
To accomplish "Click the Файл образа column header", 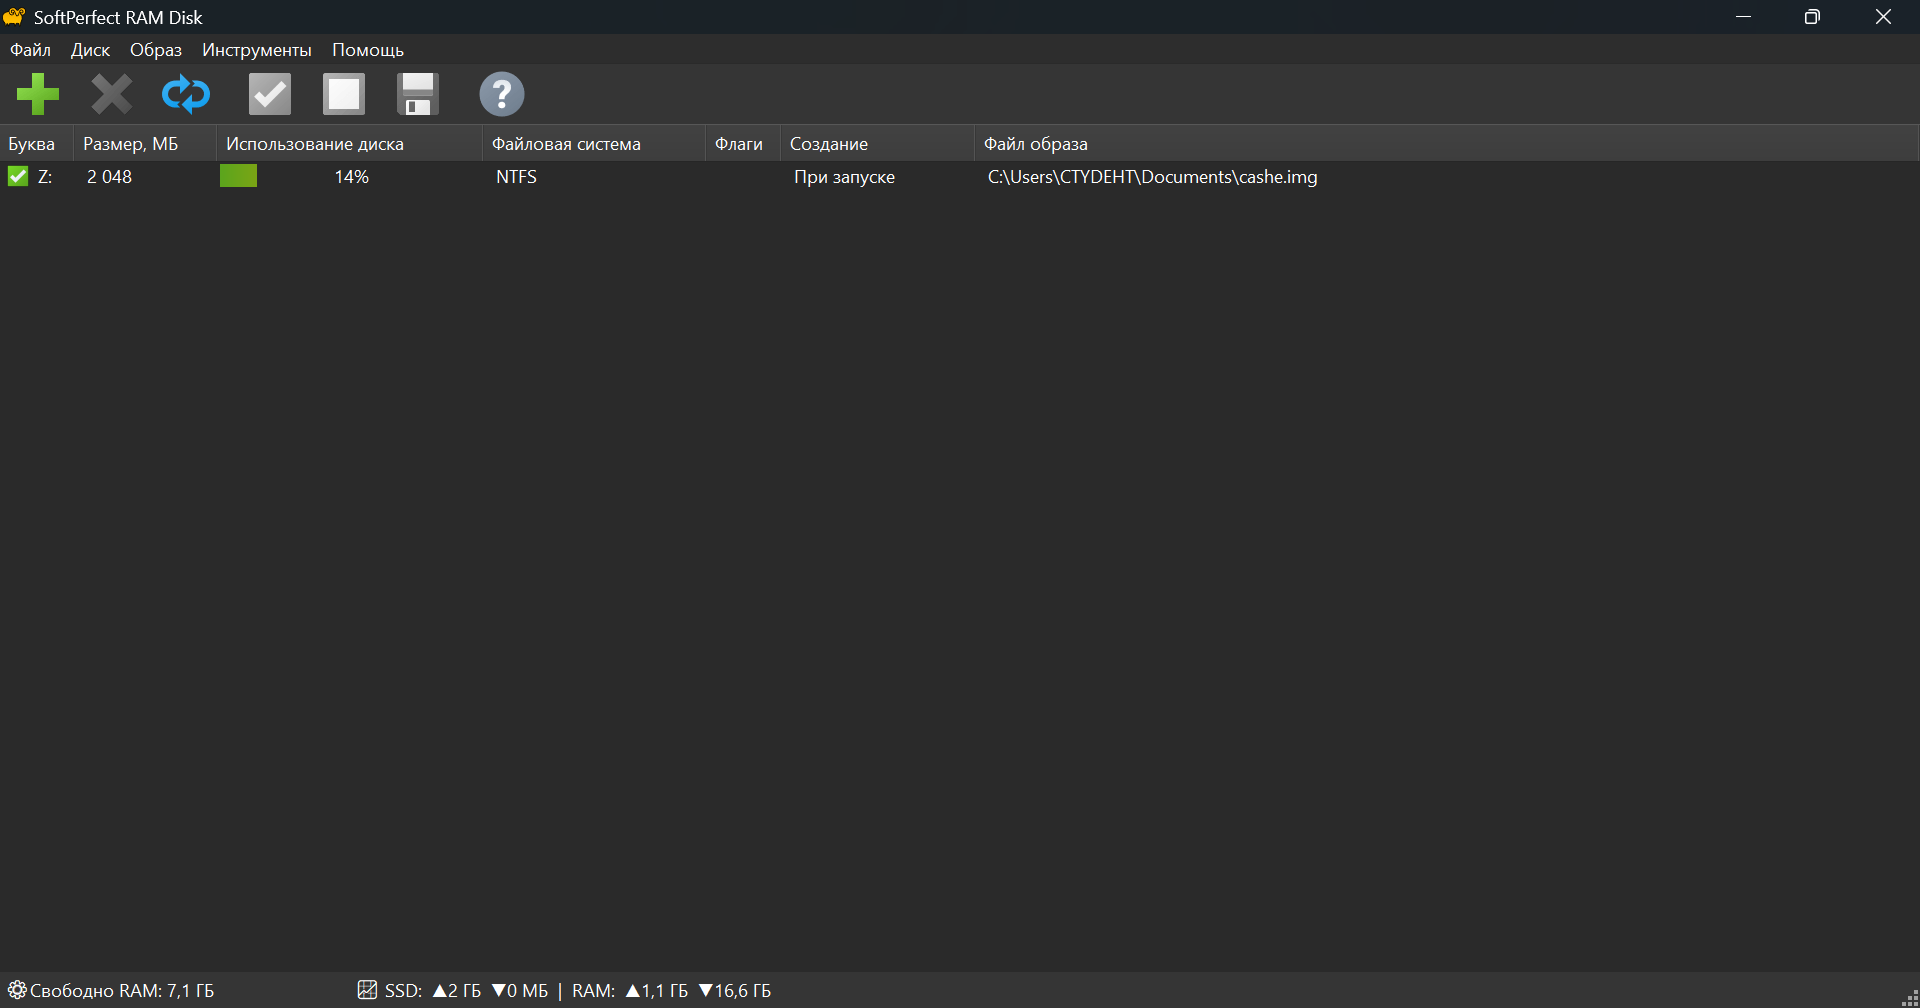I will point(1035,144).
